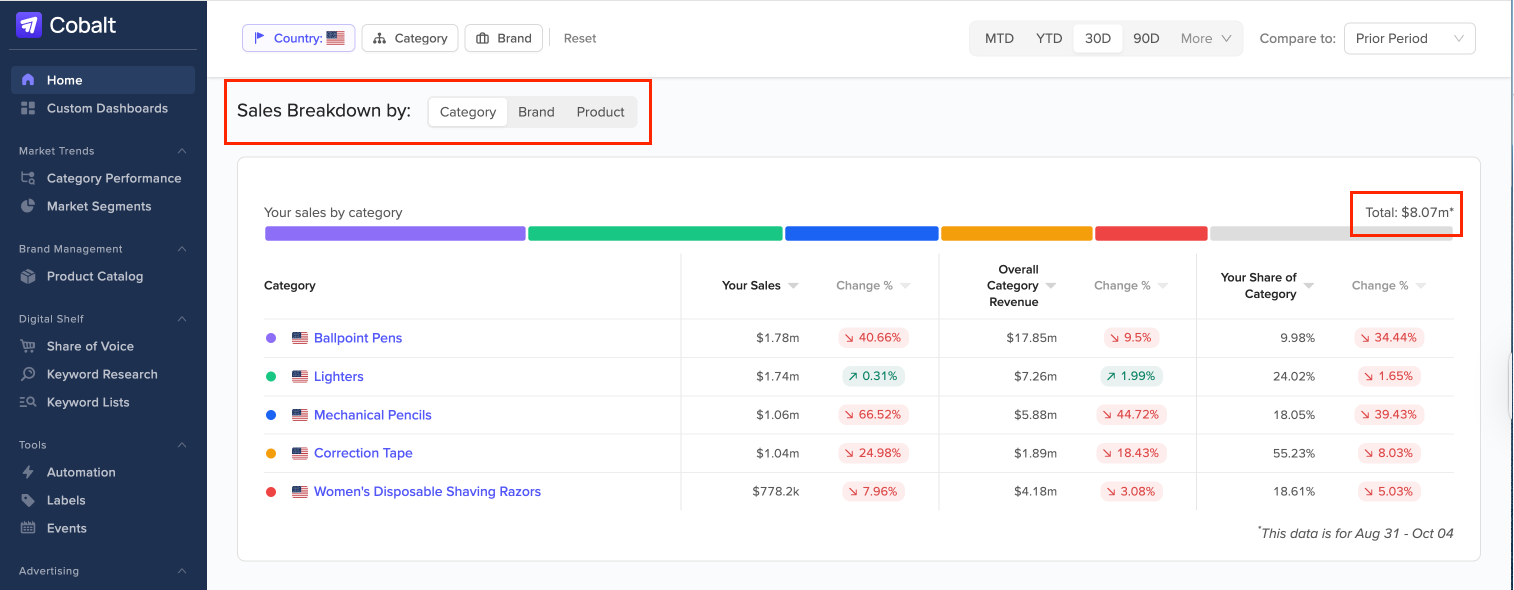This screenshot has height=590, width=1514.
Task: Click the red segment of the sales bar
Action: point(1151,233)
